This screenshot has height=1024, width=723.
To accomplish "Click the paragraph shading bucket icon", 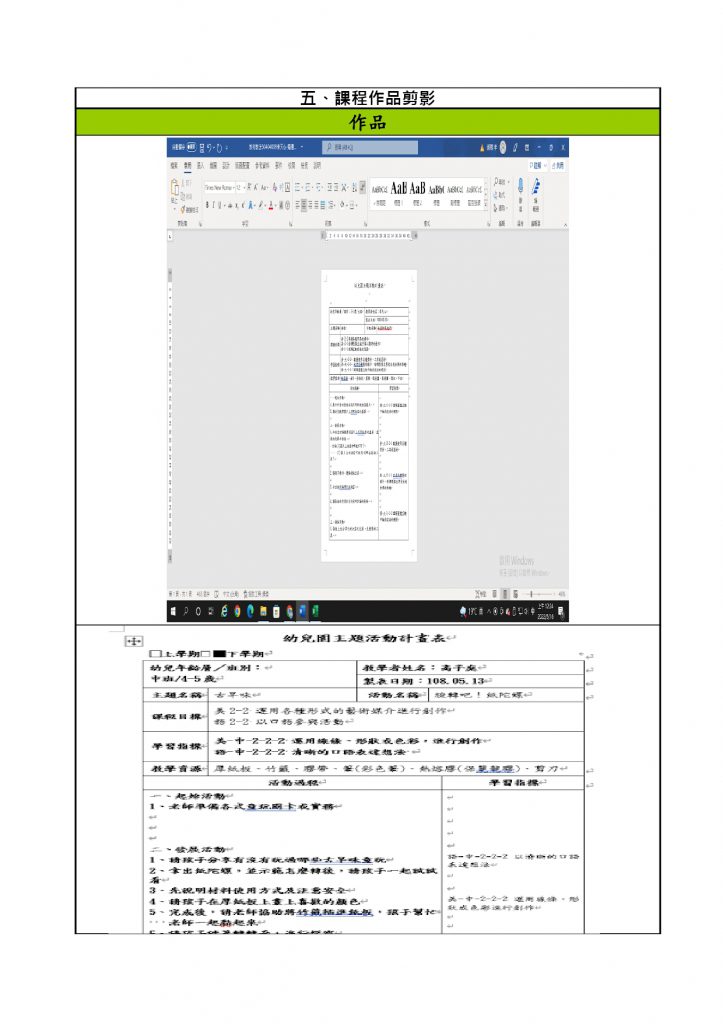I will point(342,205).
